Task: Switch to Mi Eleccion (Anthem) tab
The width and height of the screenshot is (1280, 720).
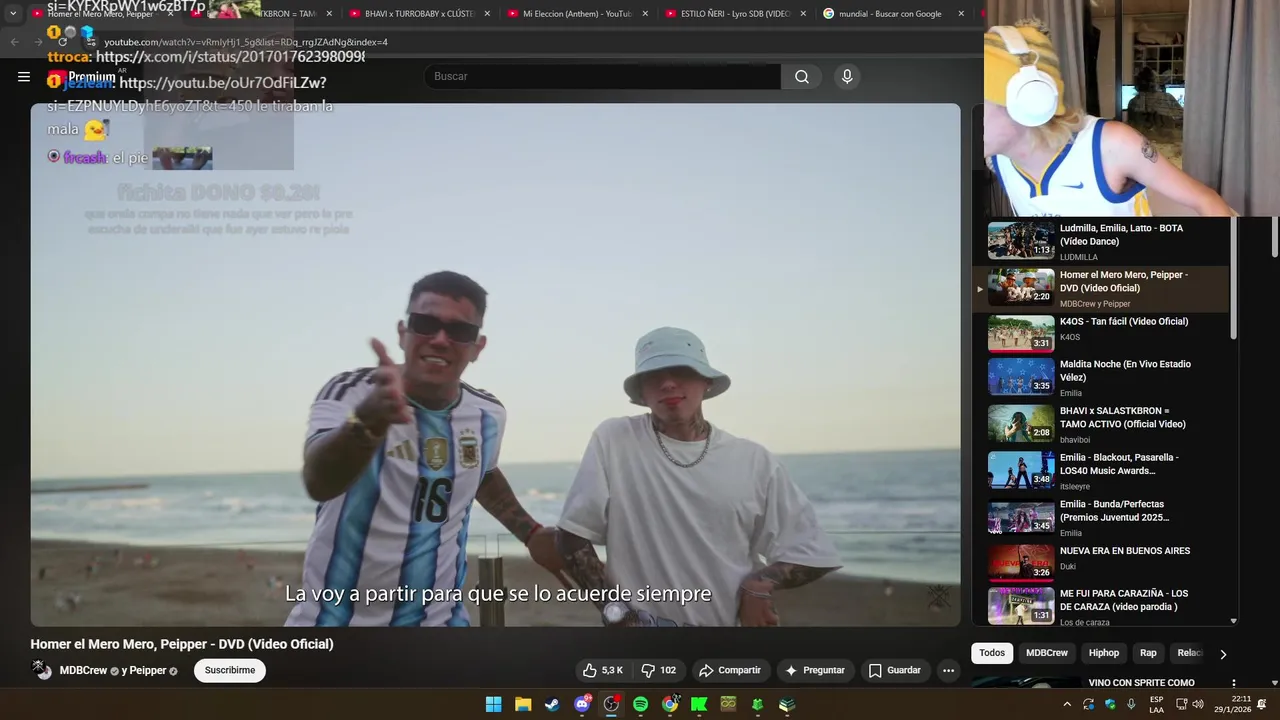Action: point(577,14)
